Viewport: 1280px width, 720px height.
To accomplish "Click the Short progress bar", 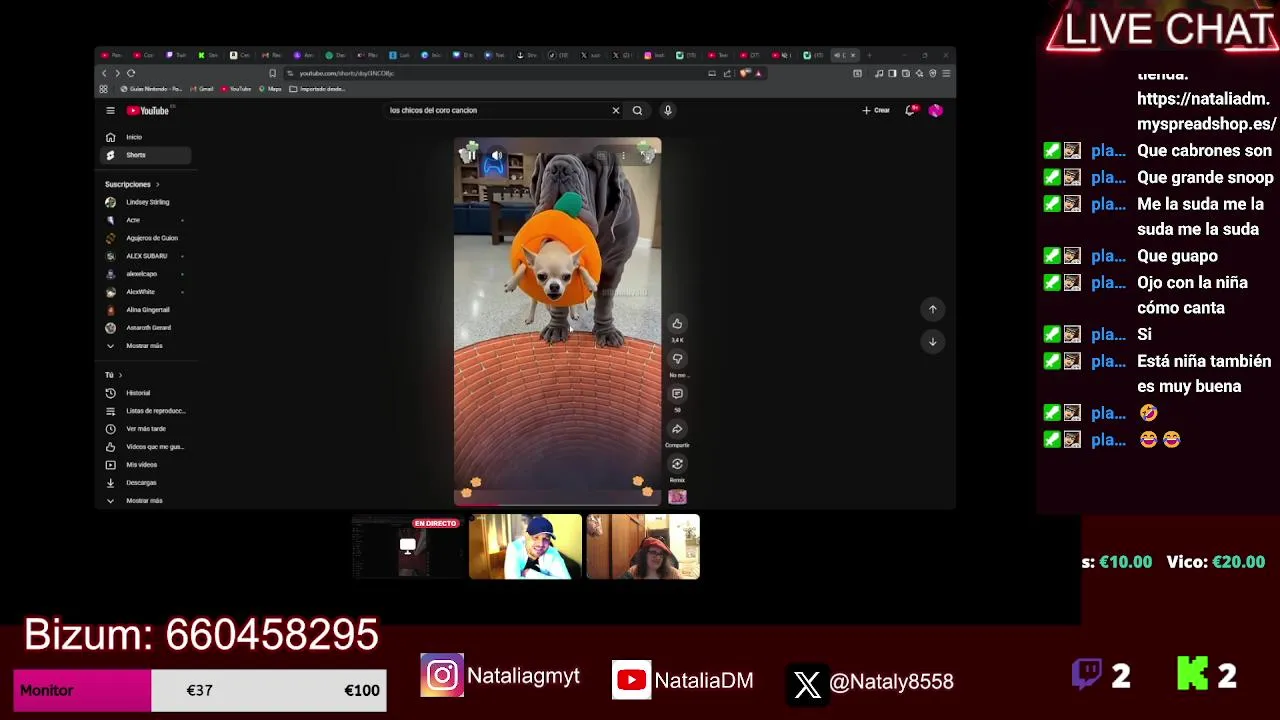I will click(x=557, y=504).
